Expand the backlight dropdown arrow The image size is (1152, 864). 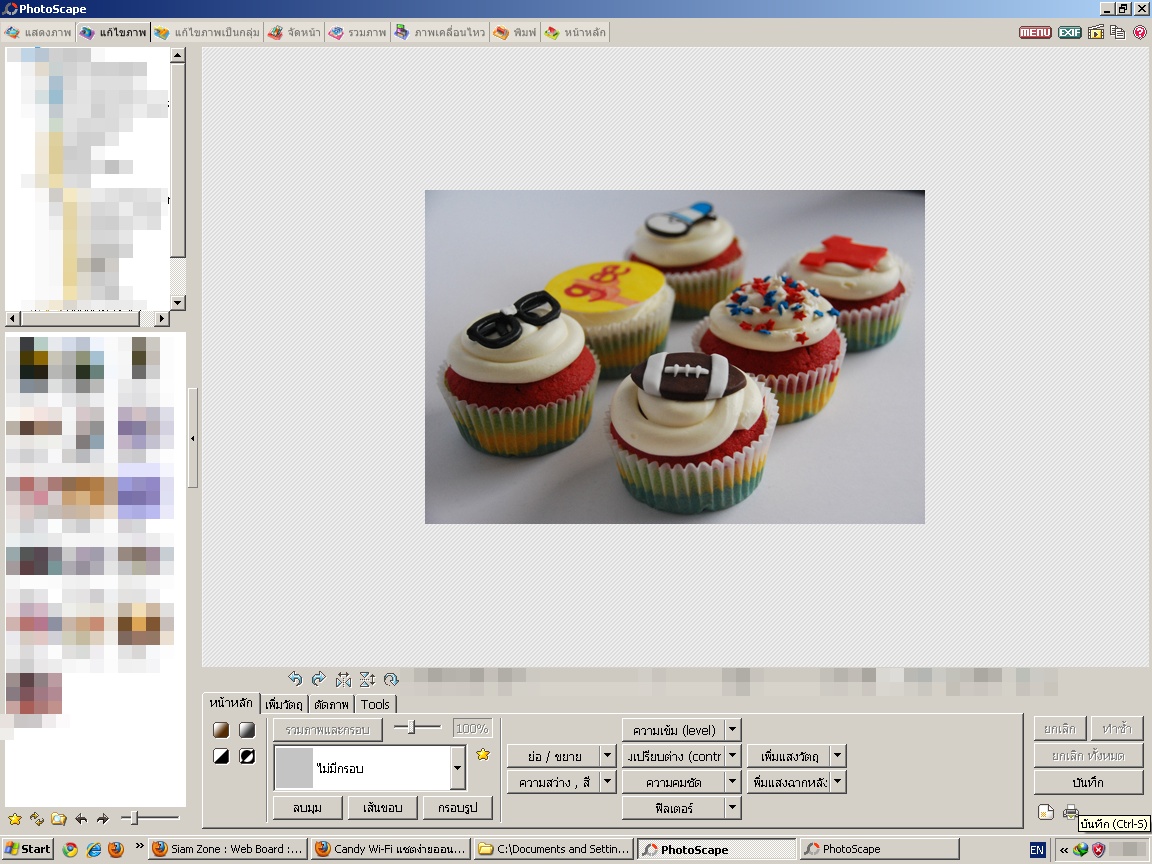point(838,782)
